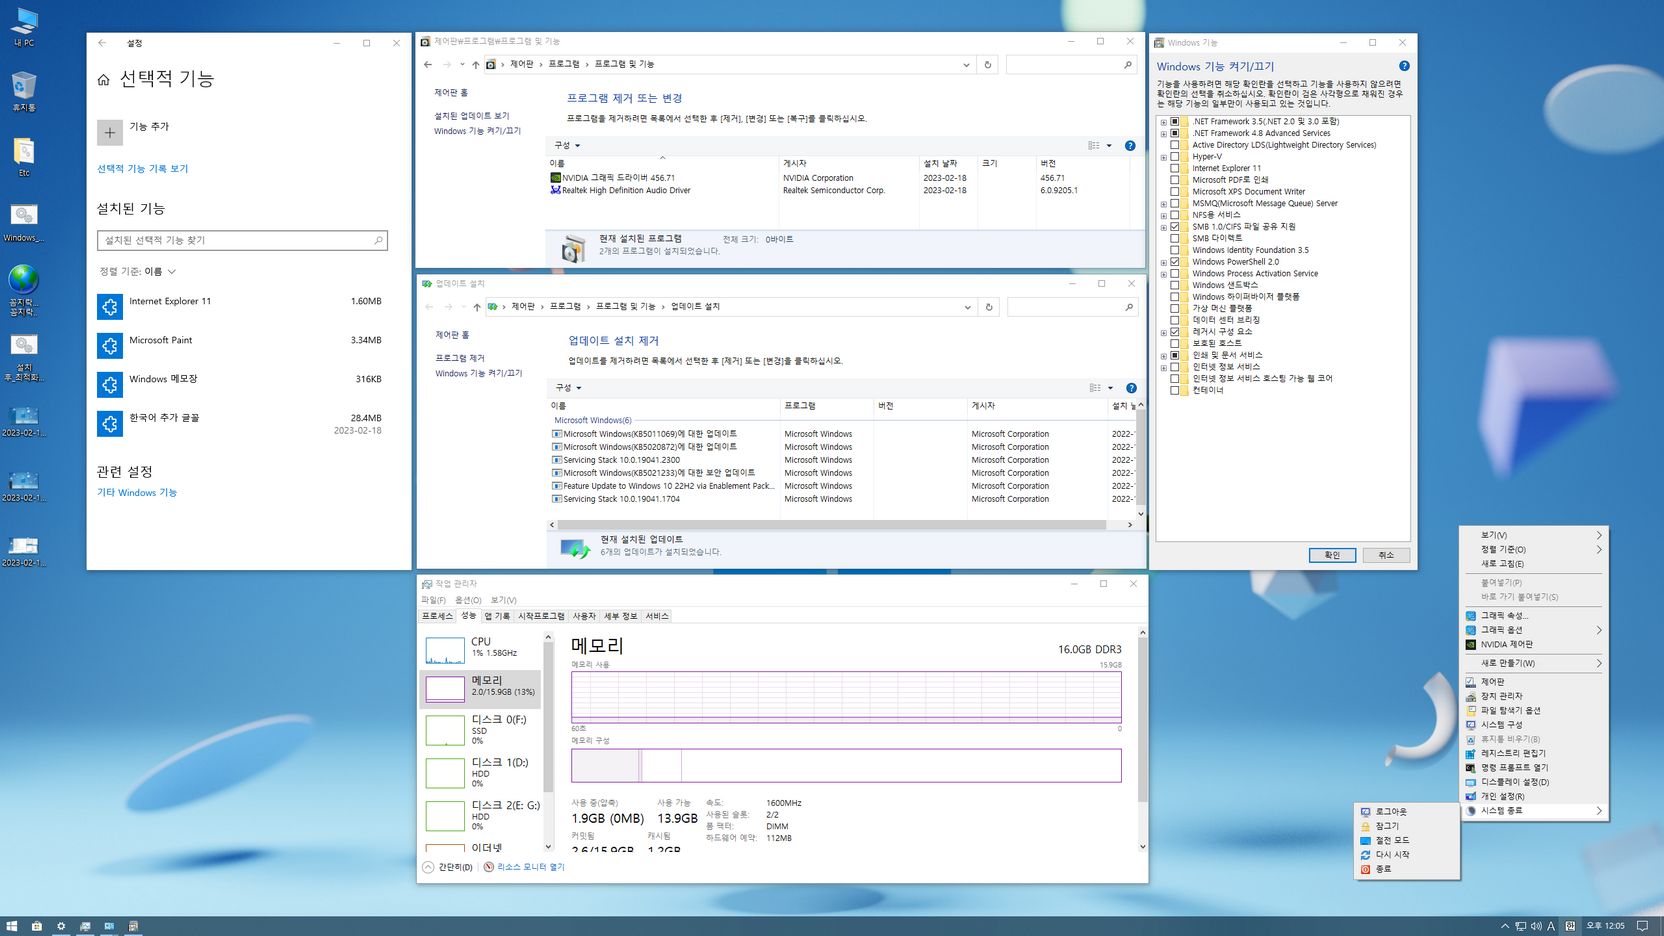Check Internet Explorer 11 in Windows 기능
1664x936 pixels.
pyautogui.click(x=1175, y=169)
